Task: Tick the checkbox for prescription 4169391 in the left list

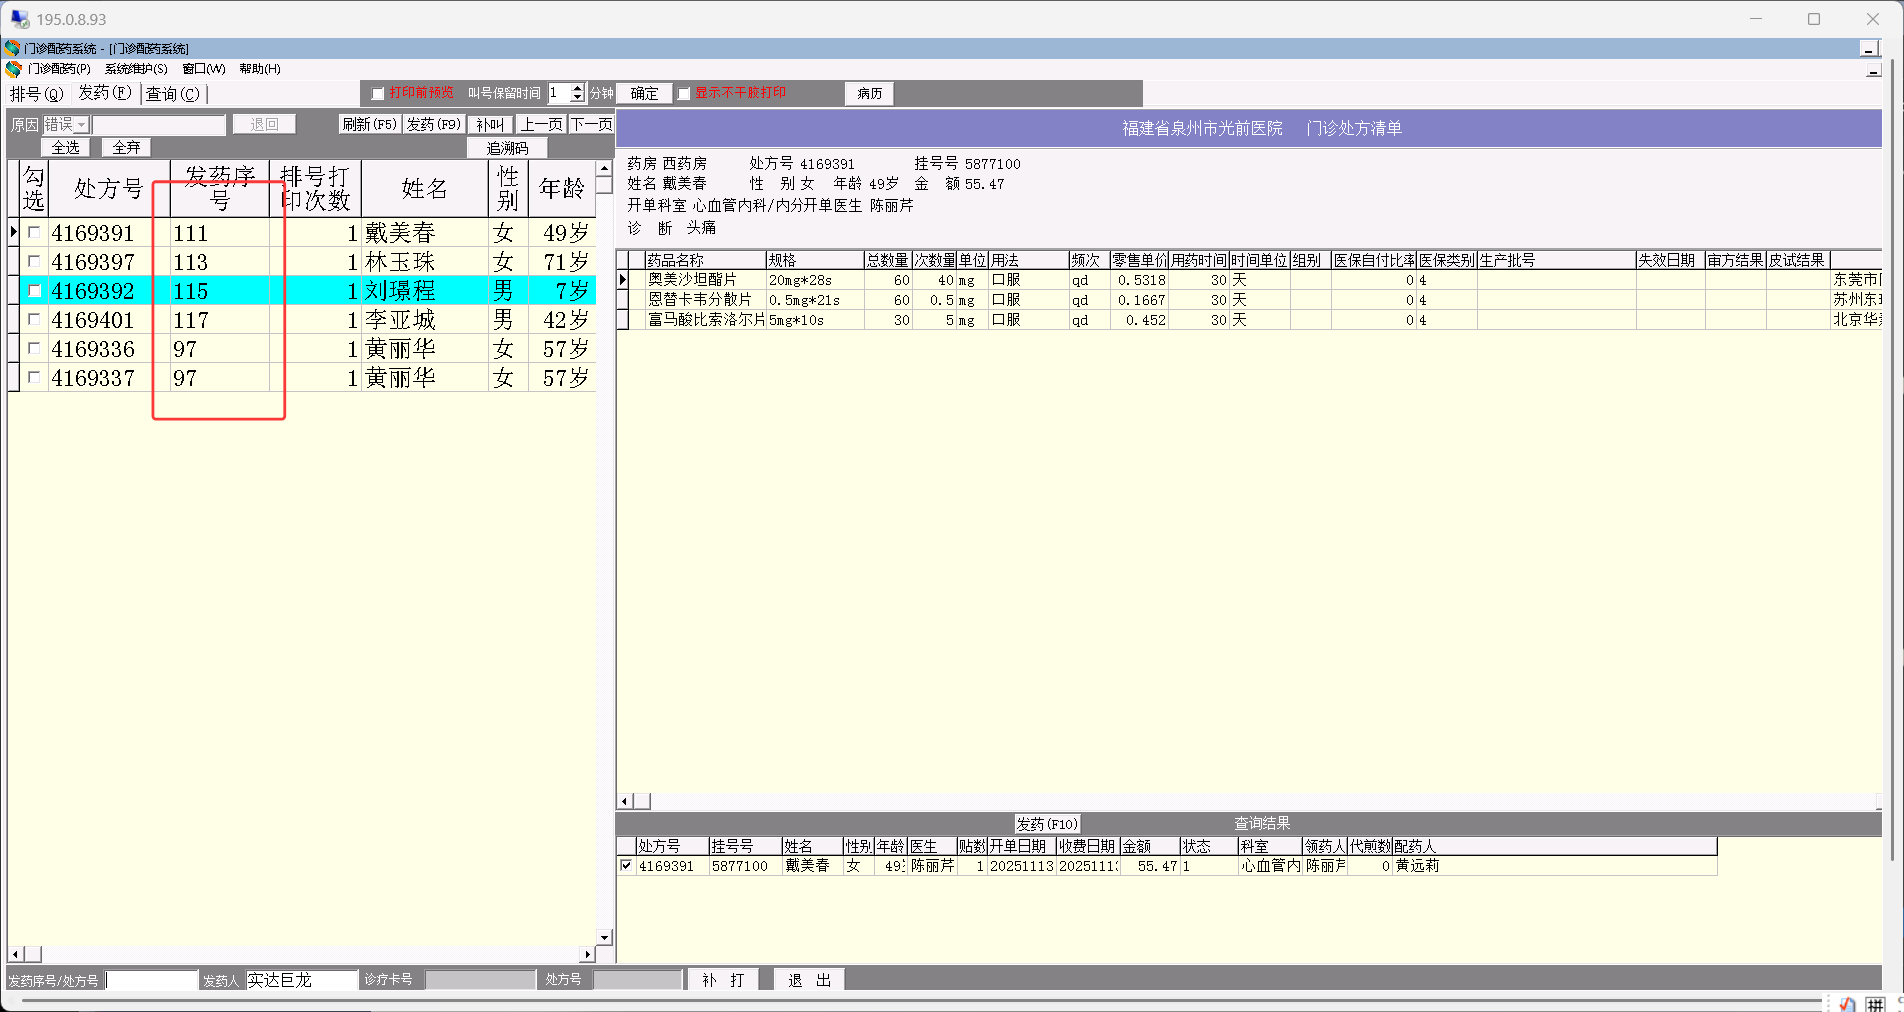Action: (x=34, y=232)
